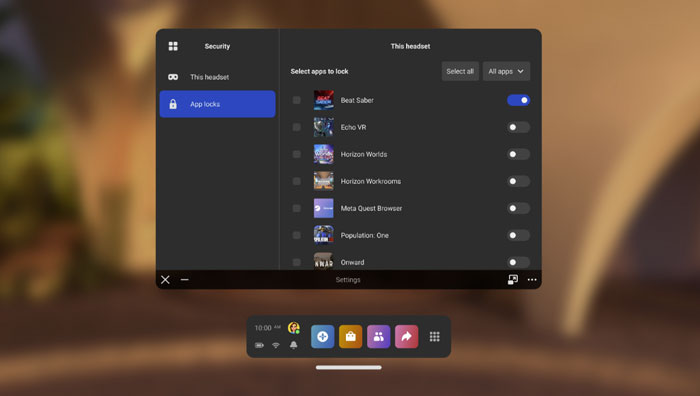
Task: Click the profile avatar in the dock
Action: point(294,328)
